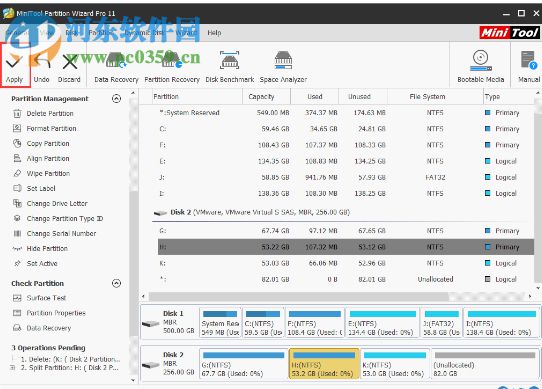The height and width of the screenshot is (389, 542).
Task: Open the Help menu
Action: [x=214, y=33]
